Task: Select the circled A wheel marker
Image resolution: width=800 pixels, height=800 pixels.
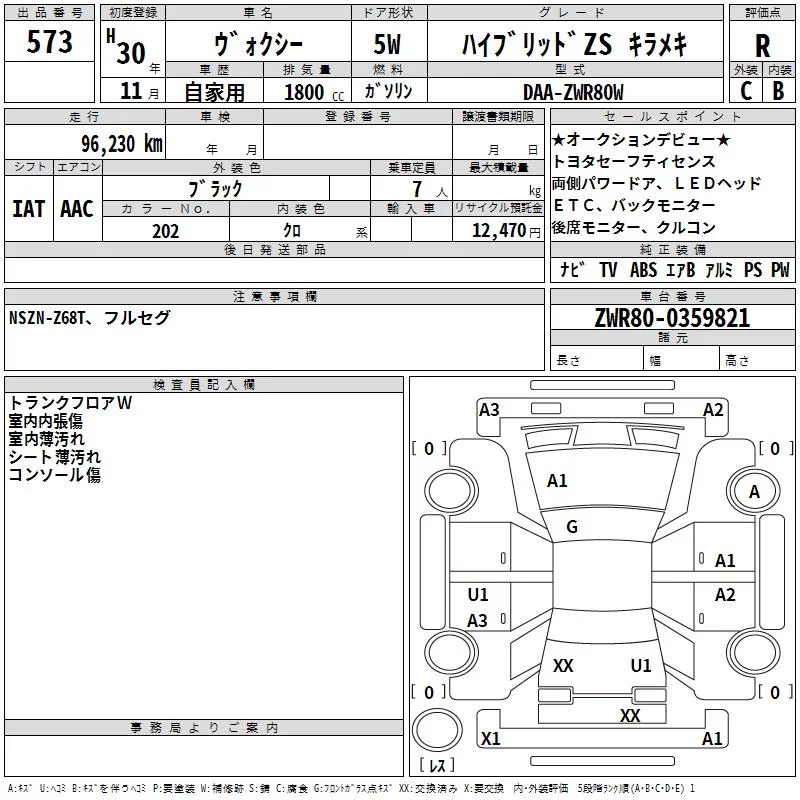Action: (x=754, y=491)
